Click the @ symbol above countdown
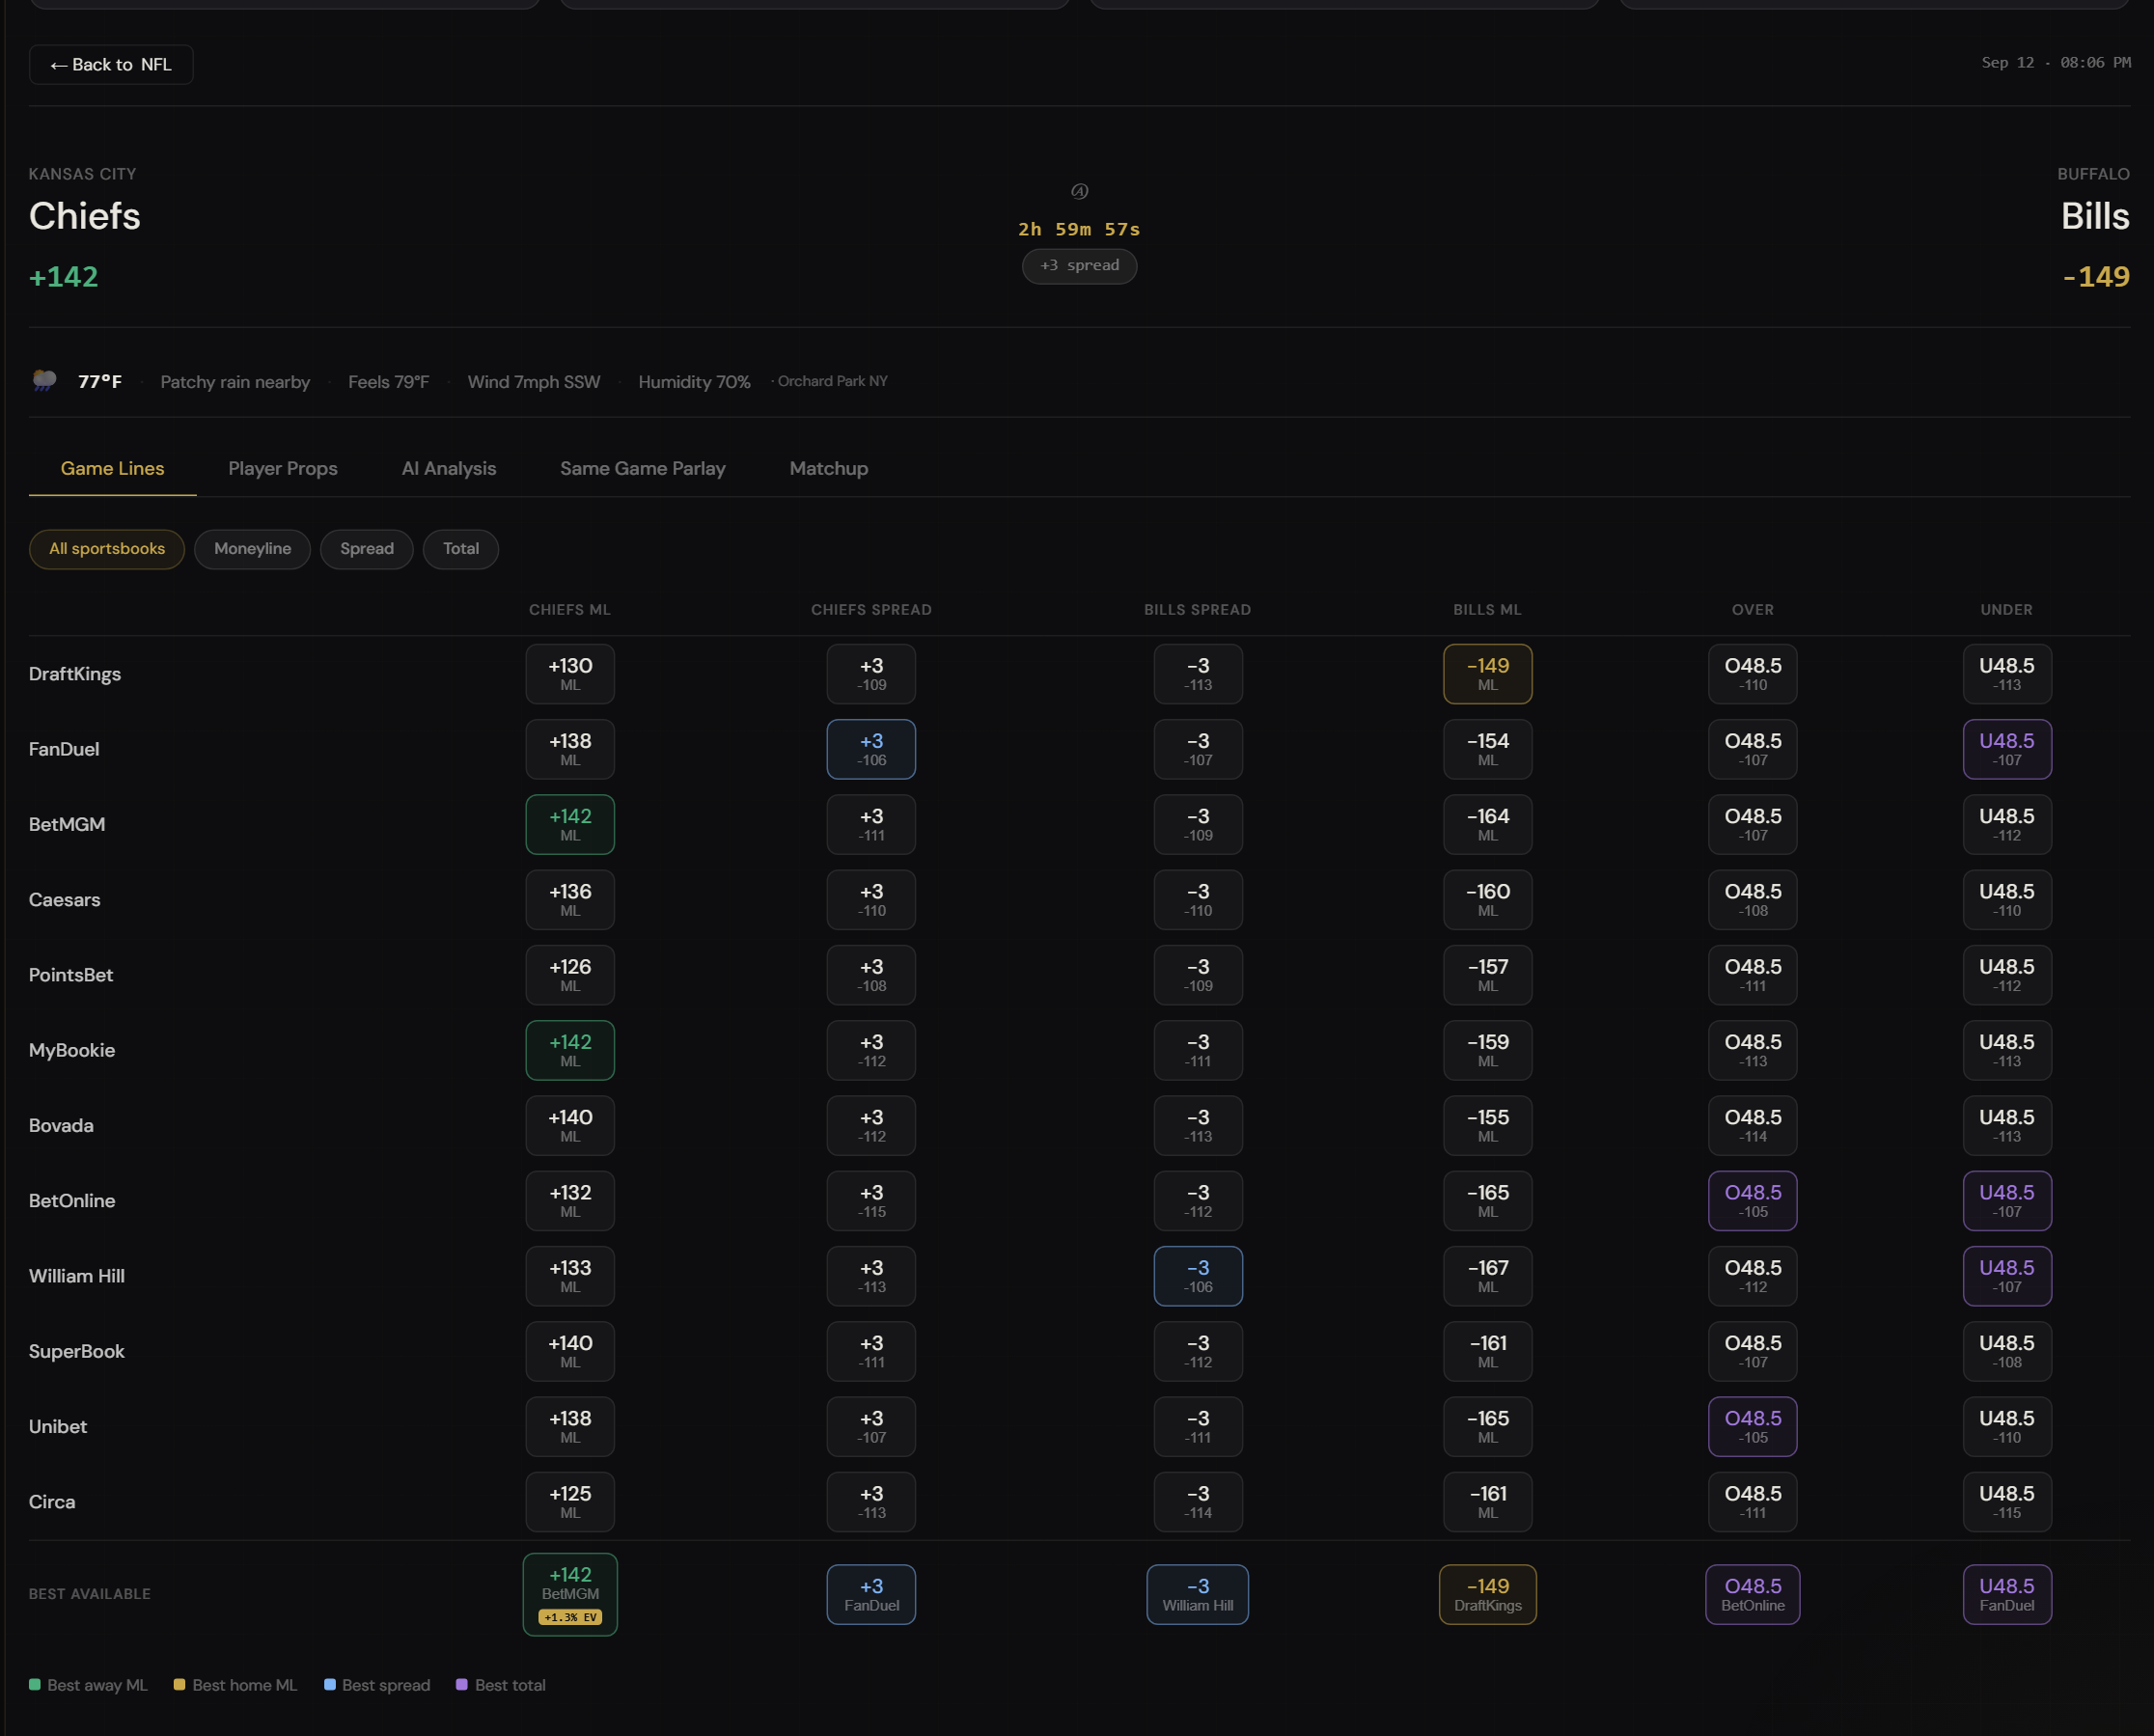Viewport: 2154px width, 1736px height. 1079,191
